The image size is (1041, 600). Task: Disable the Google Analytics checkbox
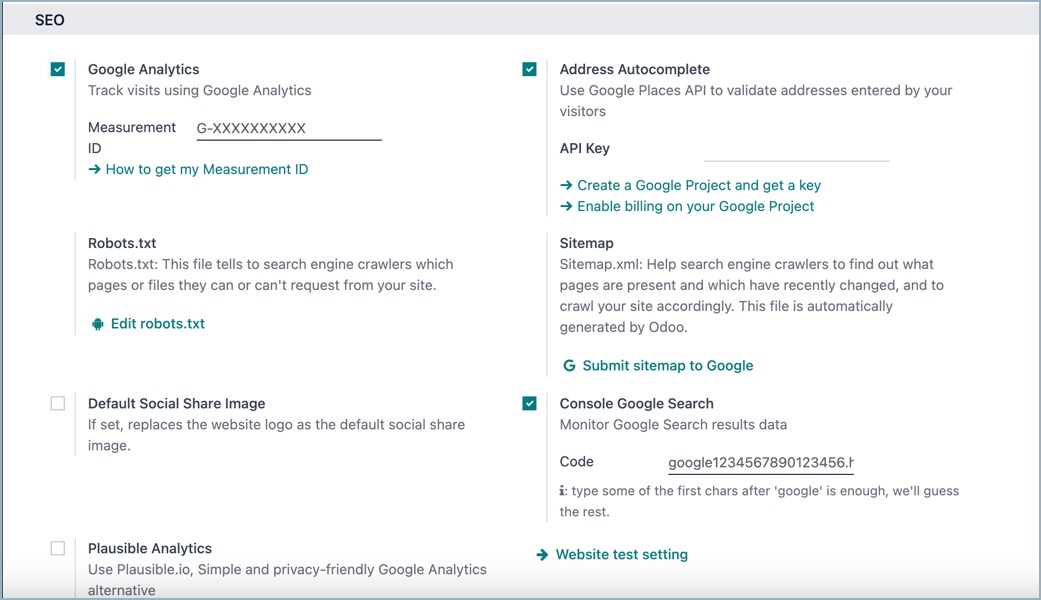[57, 69]
